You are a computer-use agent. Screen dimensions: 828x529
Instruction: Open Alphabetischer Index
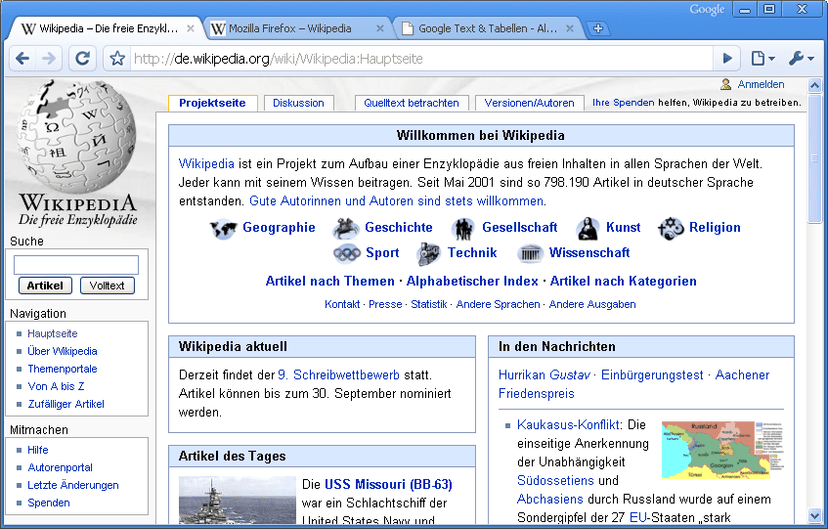(472, 281)
